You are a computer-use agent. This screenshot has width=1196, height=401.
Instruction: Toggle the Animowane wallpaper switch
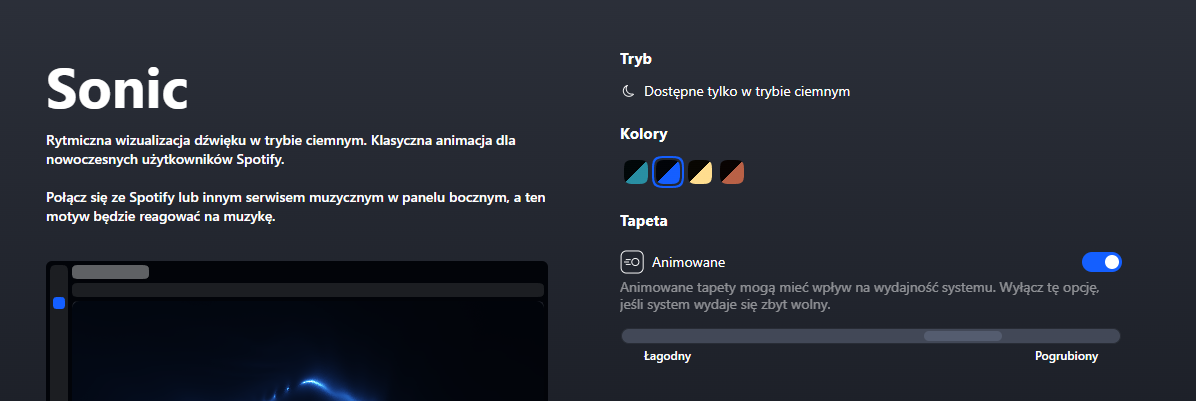1101,262
